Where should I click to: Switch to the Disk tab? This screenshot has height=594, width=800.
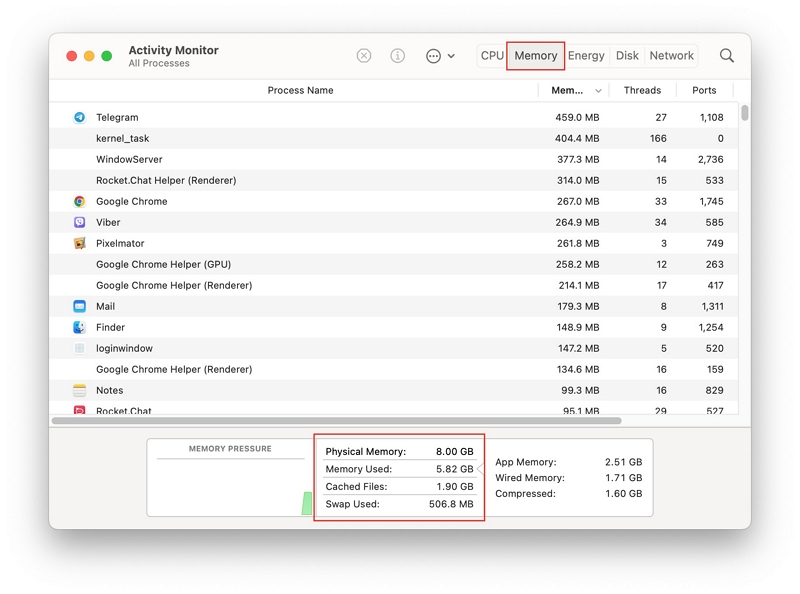pyautogui.click(x=627, y=56)
